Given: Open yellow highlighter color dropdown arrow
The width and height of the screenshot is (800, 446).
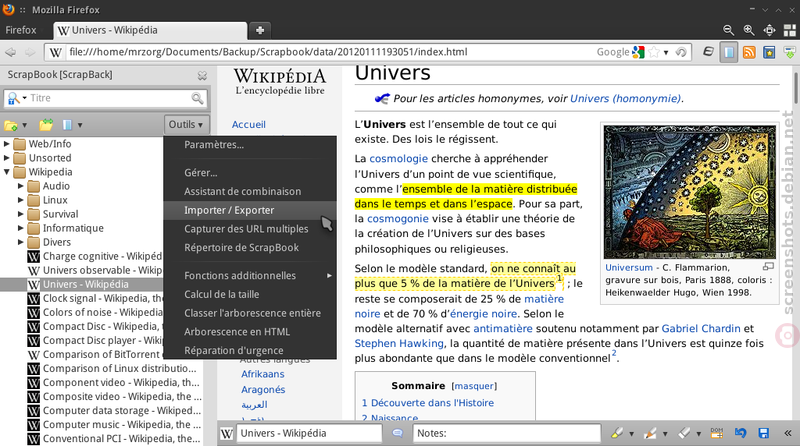Looking at the screenshot, I should coord(631,434).
